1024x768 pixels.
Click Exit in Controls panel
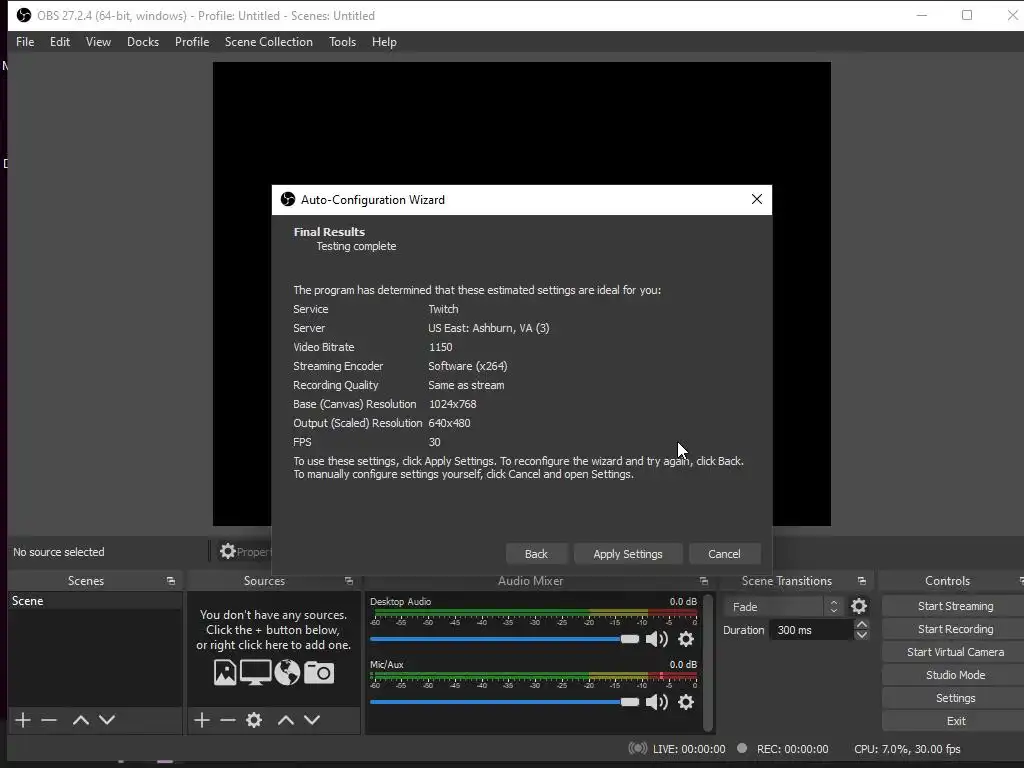[955, 721]
